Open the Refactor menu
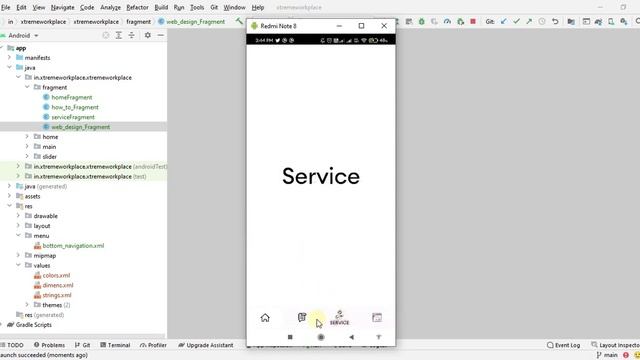640x360 pixels. point(137,7)
